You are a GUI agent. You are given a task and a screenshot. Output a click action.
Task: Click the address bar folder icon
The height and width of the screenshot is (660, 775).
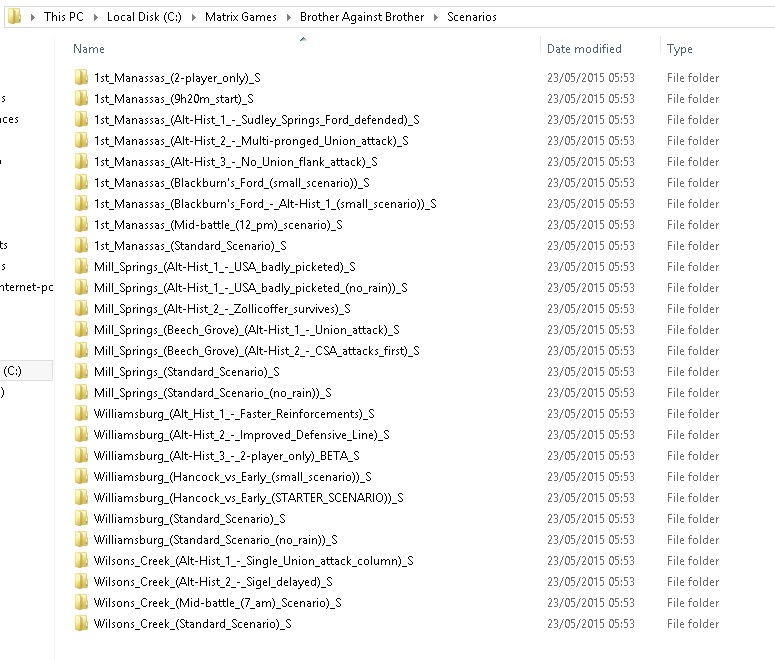pyautogui.click(x=14, y=17)
